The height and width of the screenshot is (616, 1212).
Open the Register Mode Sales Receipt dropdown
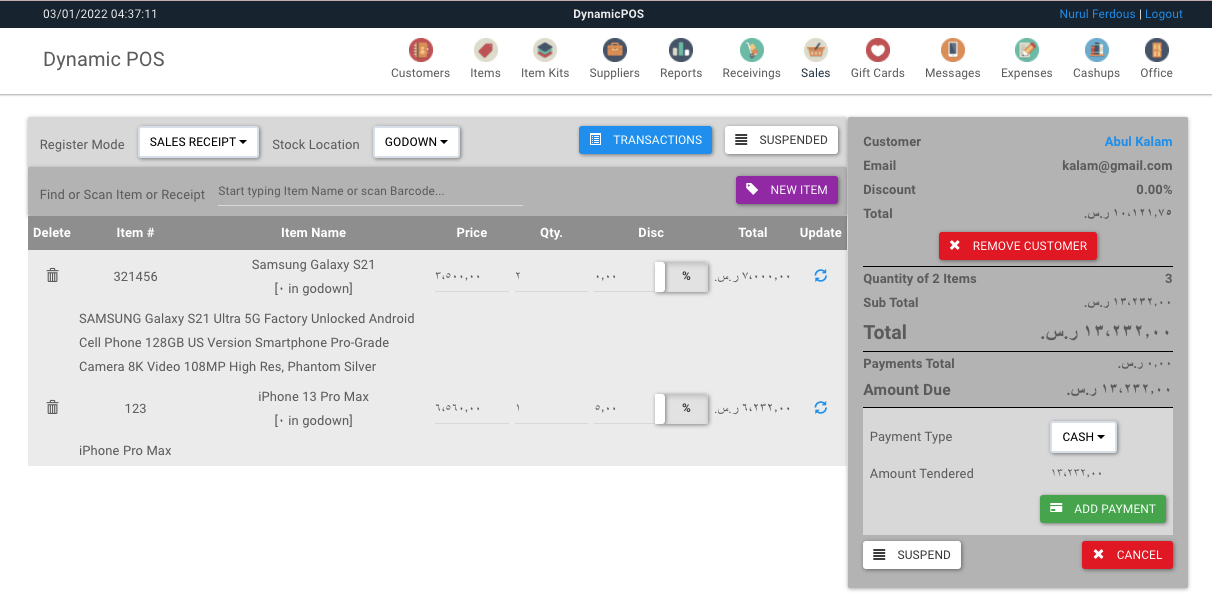click(198, 142)
